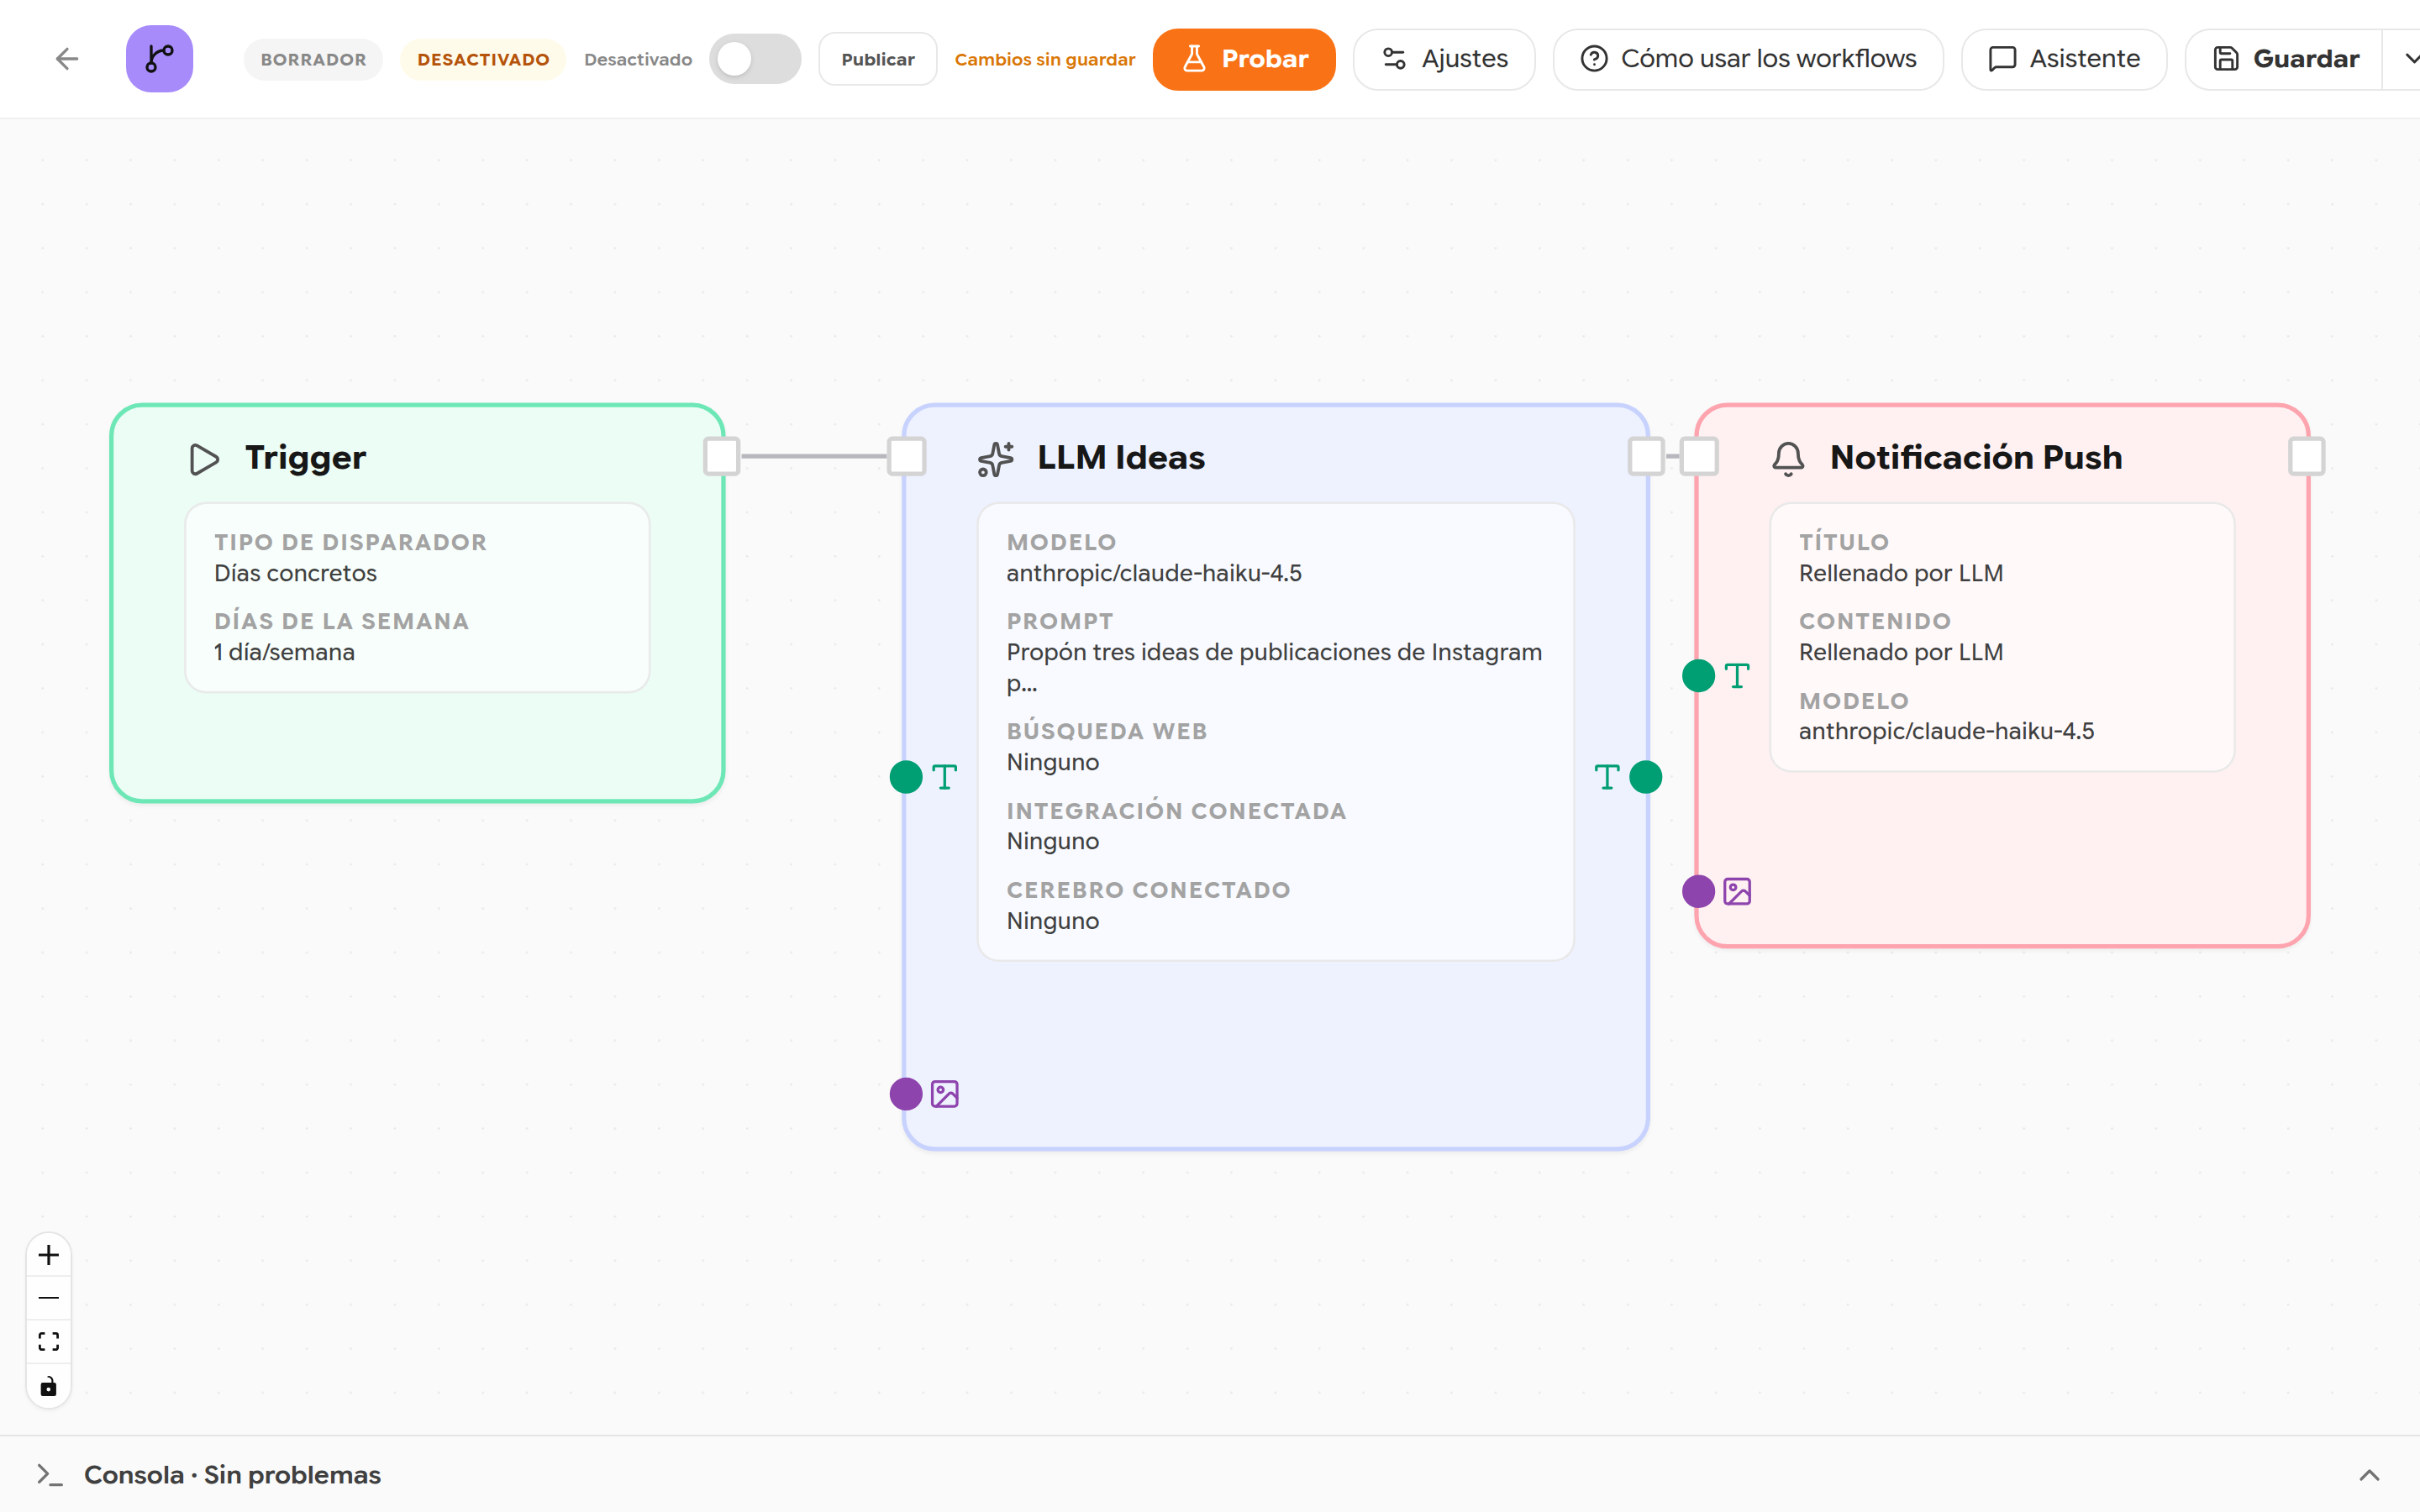Screen dimensions: 2420x1512
Task: Open the Asistente chat
Action: 2064,59
